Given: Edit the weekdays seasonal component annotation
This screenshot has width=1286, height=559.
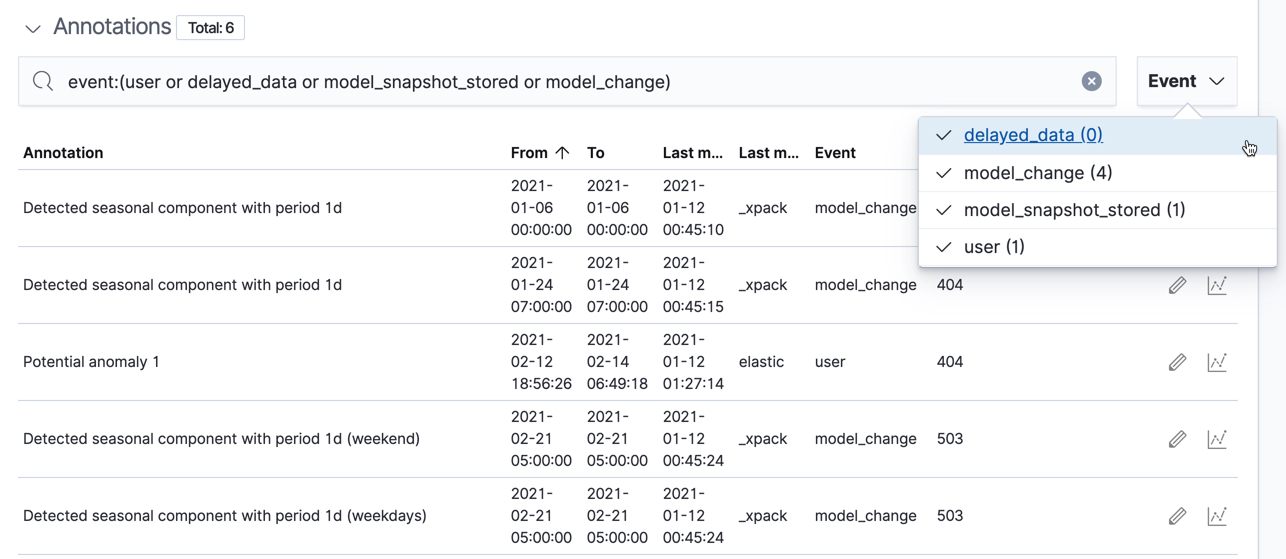Looking at the screenshot, I should point(1177,516).
